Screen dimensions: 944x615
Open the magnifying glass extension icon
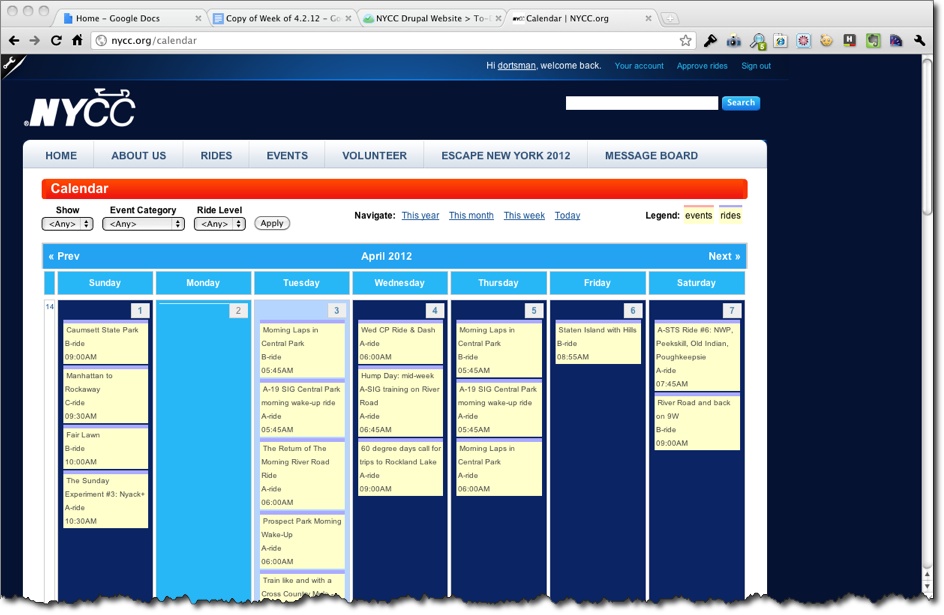(757, 41)
